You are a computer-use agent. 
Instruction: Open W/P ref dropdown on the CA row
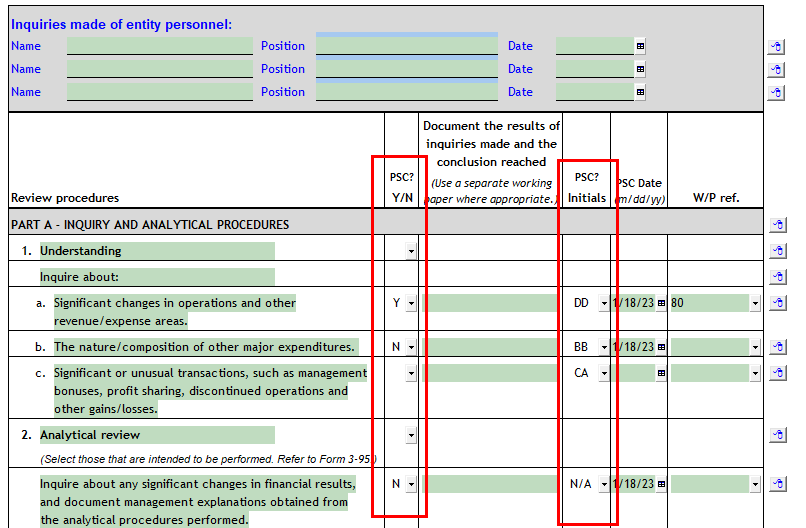(x=755, y=373)
